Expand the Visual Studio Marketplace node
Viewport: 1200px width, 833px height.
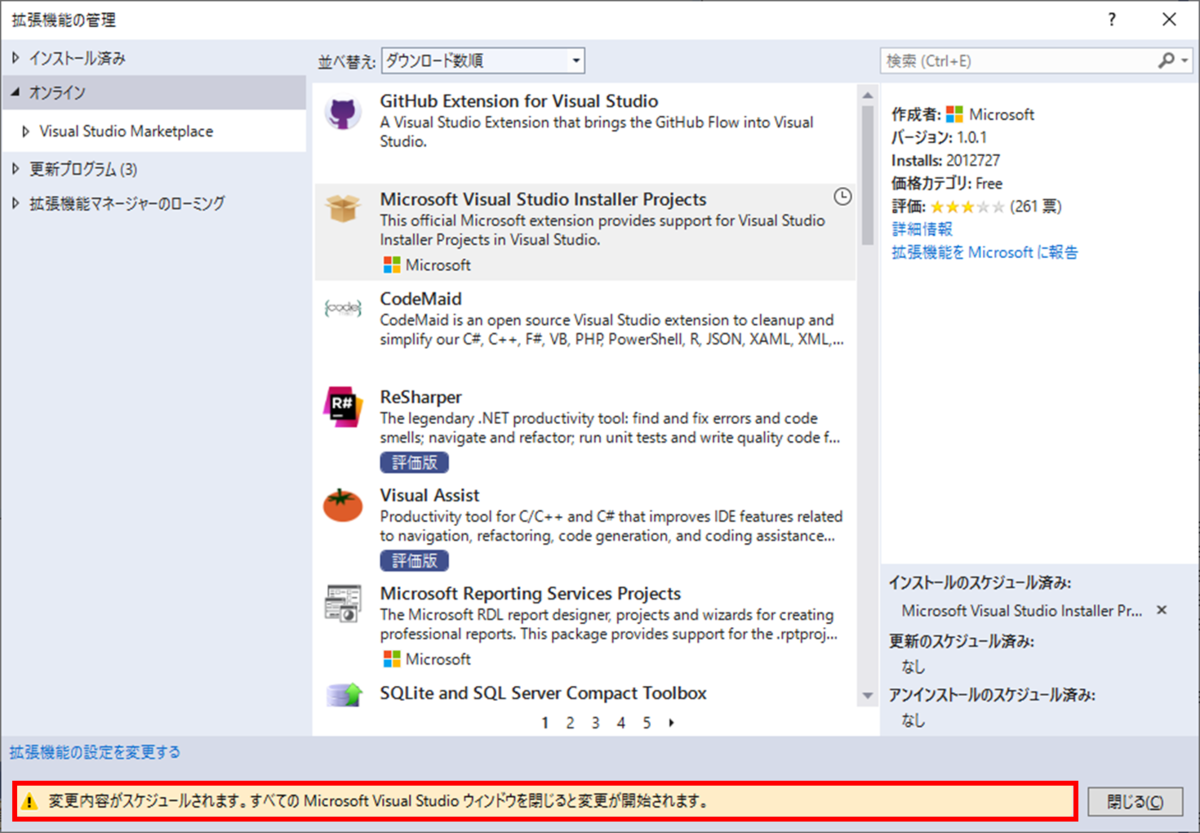pyautogui.click(x=26, y=131)
